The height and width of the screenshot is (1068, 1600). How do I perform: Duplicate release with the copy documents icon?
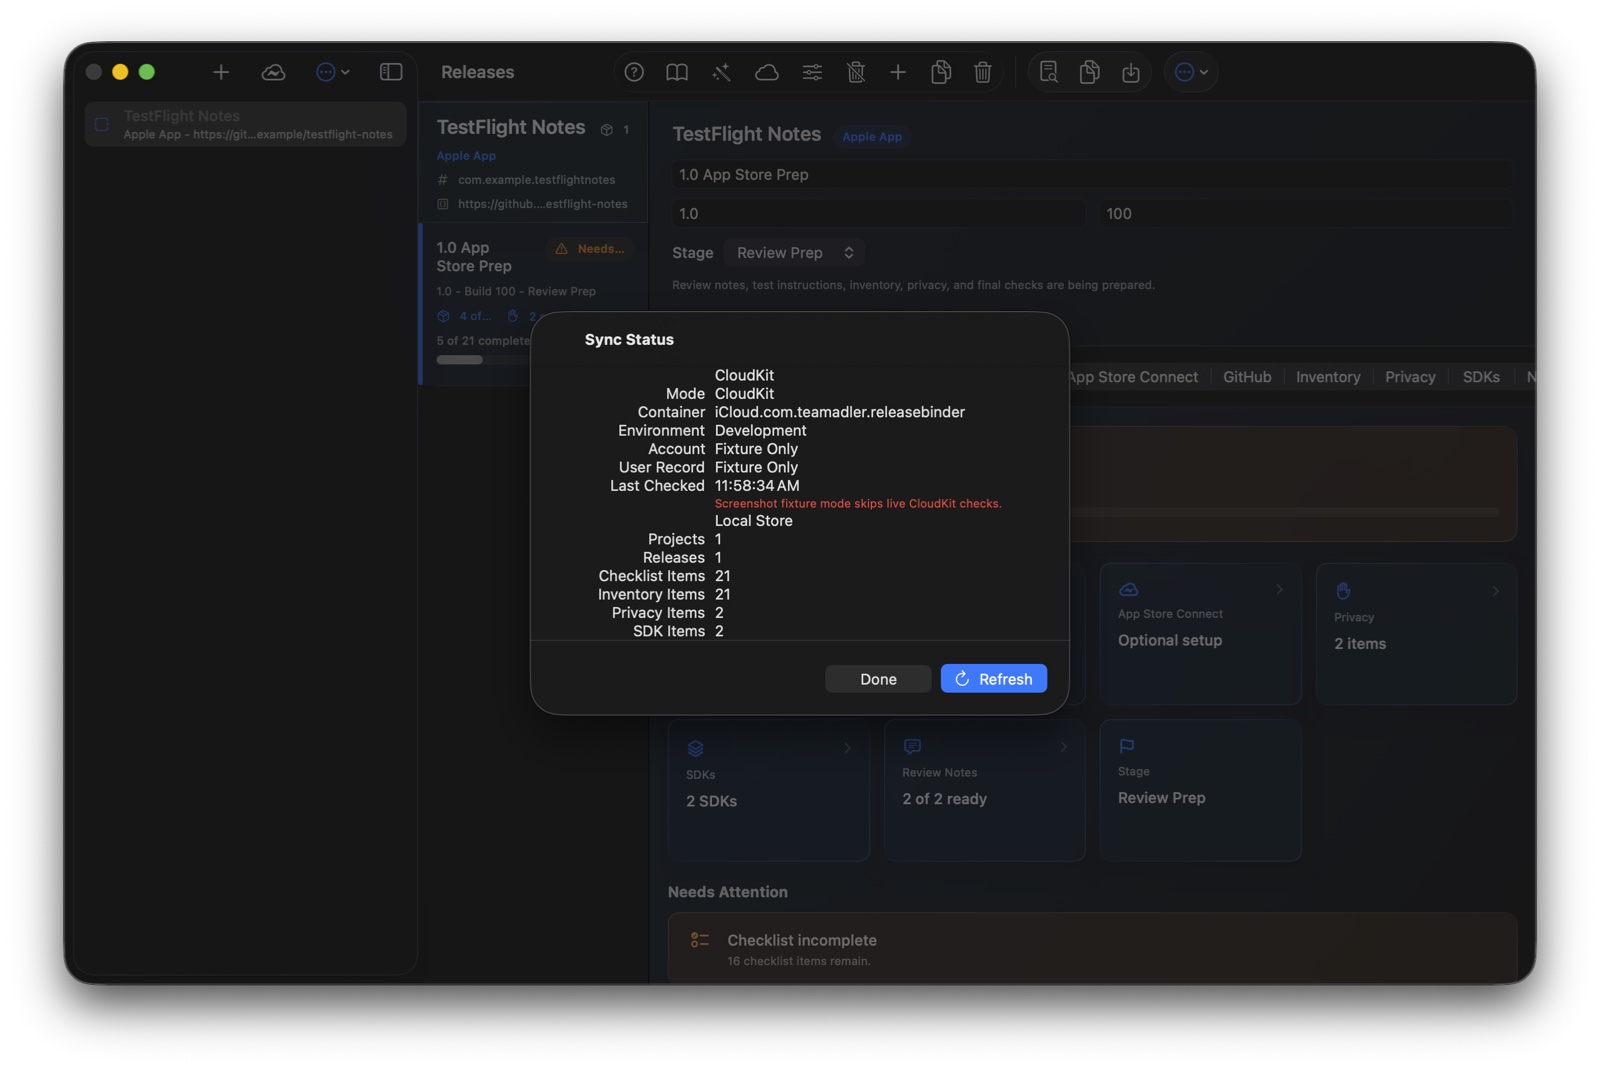(x=941, y=72)
